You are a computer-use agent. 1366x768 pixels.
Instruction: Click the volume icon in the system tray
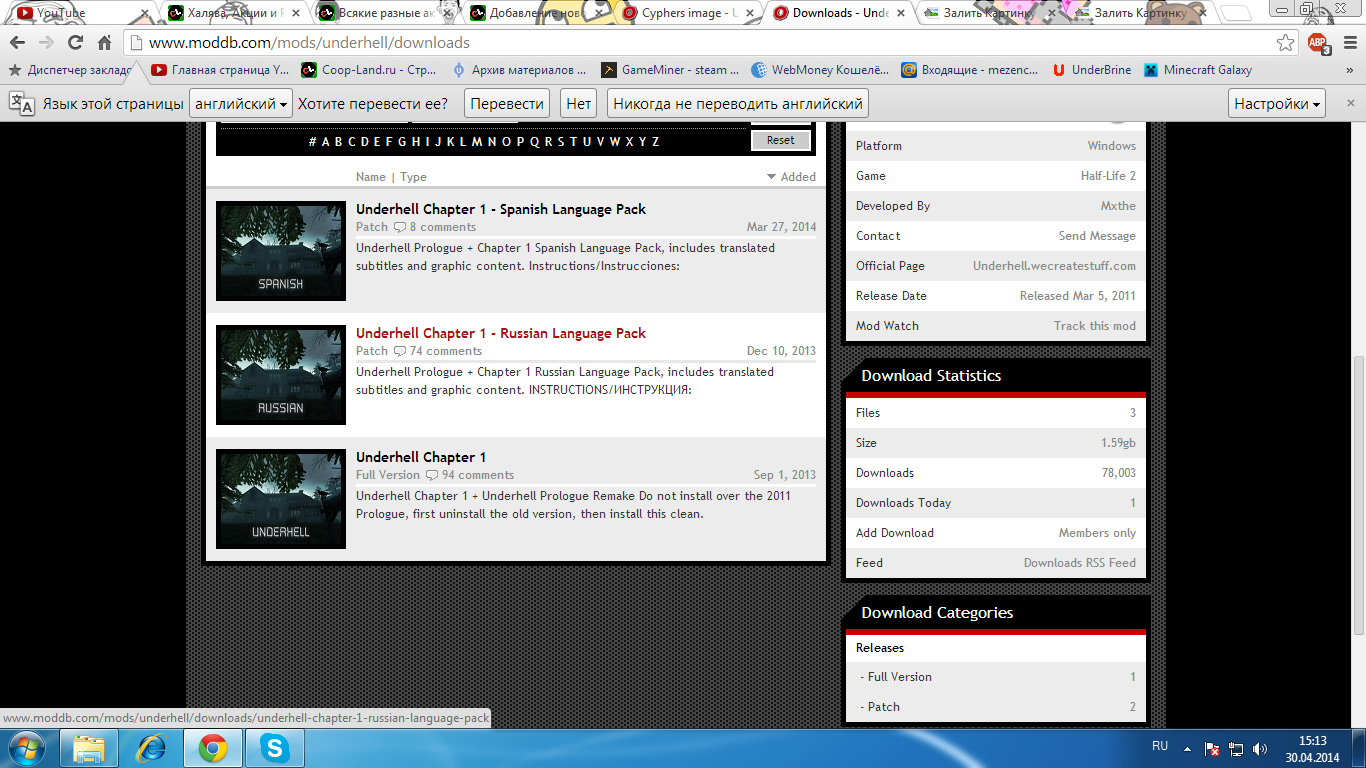[1259, 748]
